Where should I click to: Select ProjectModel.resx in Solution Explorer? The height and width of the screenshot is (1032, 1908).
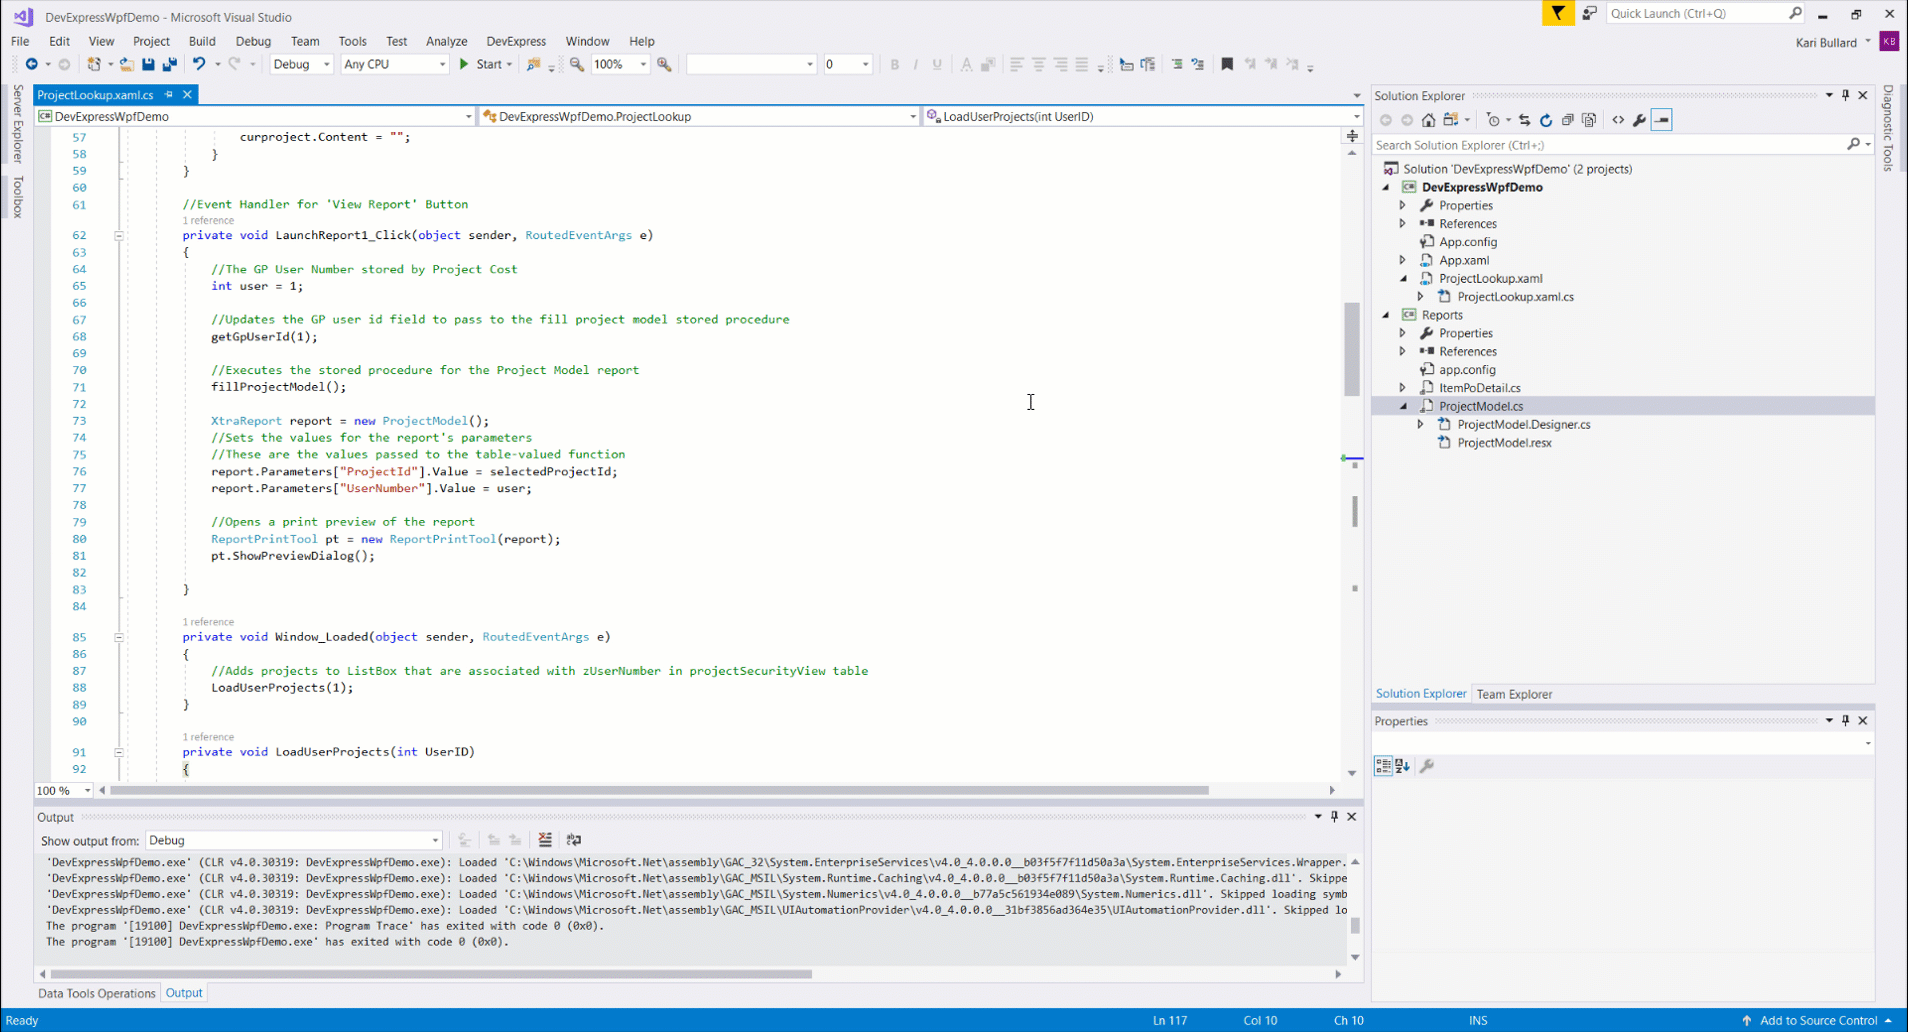point(1504,443)
